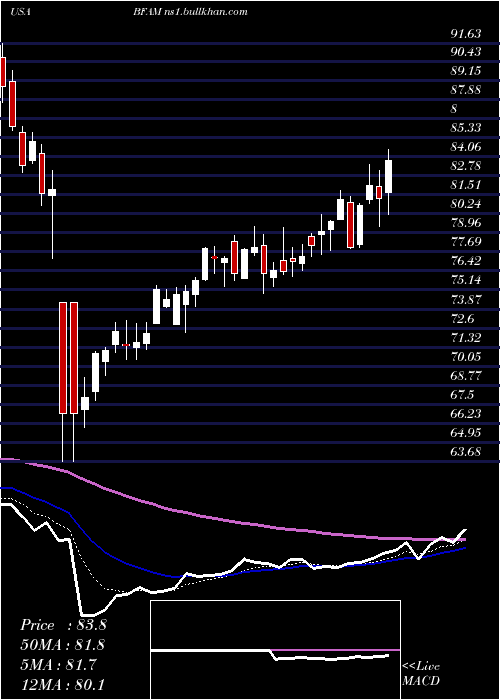Click the 82.78 price axis label
The image size is (500, 700).
[x=466, y=166]
